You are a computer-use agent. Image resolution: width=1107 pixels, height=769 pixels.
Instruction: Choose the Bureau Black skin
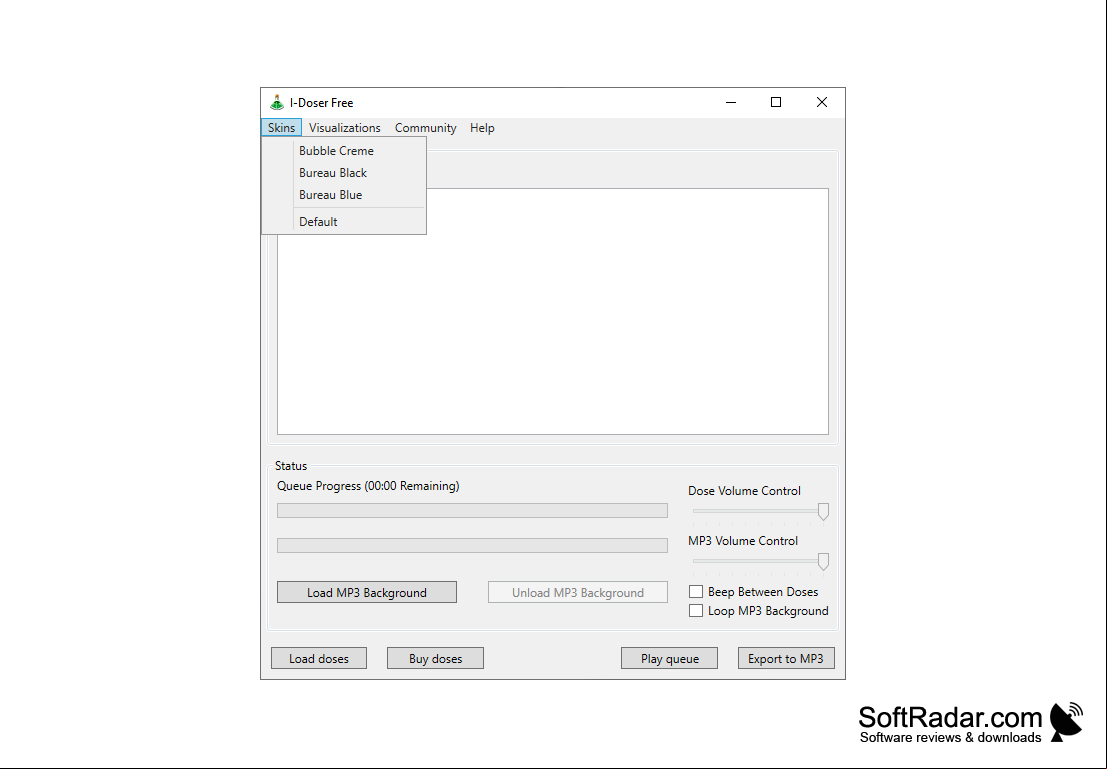coord(344,172)
